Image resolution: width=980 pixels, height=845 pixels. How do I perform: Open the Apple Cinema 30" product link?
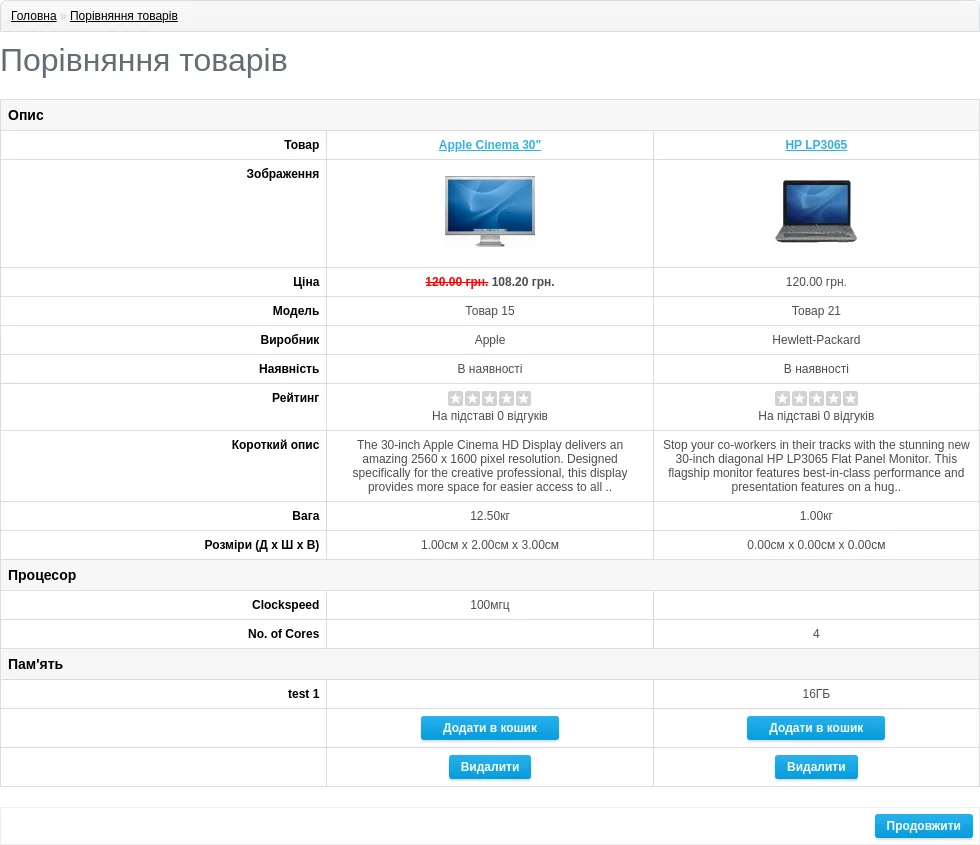pos(489,144)
